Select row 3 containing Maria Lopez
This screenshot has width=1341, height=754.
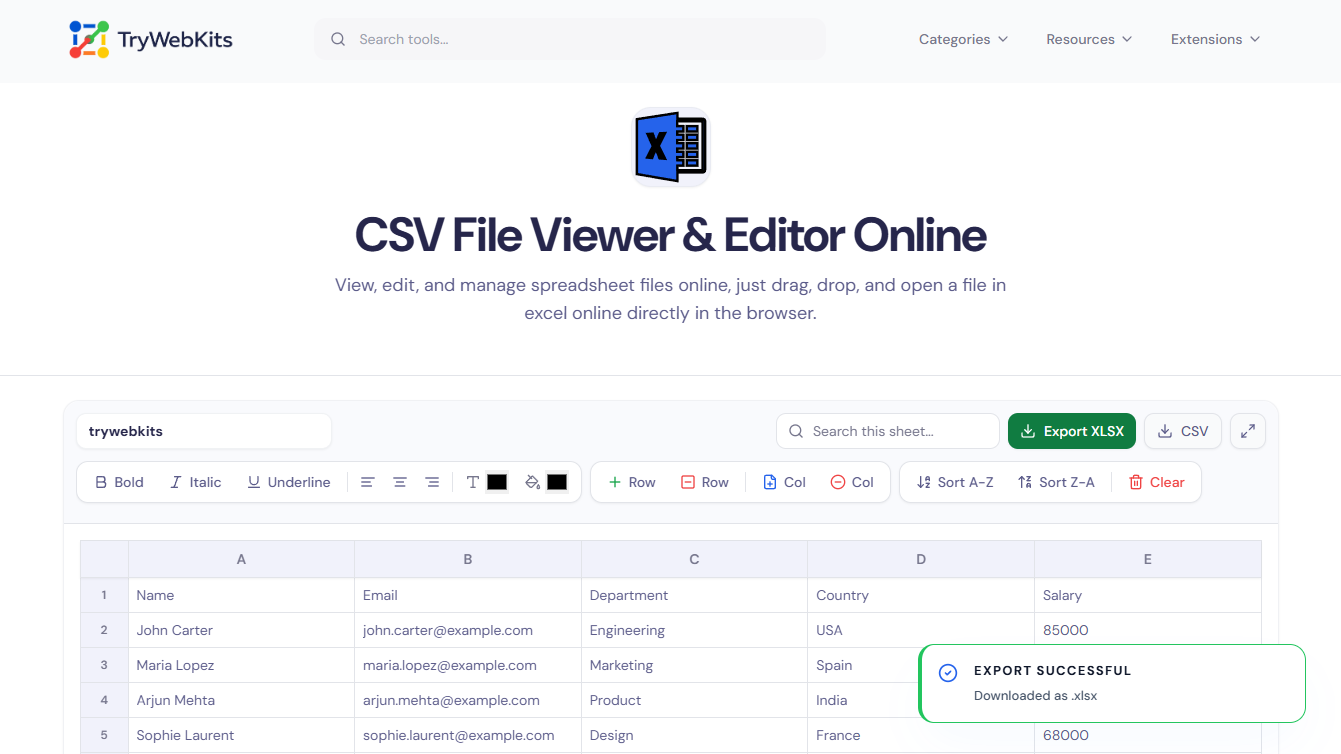pyautogui.click(x=104, y=664)
